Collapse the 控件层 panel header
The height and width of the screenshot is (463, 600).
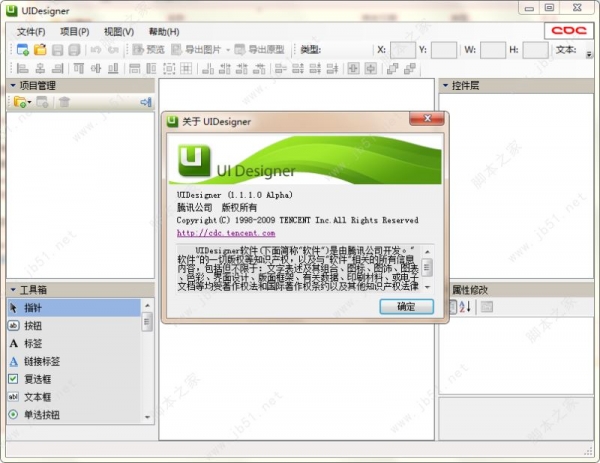coord(445,86)
